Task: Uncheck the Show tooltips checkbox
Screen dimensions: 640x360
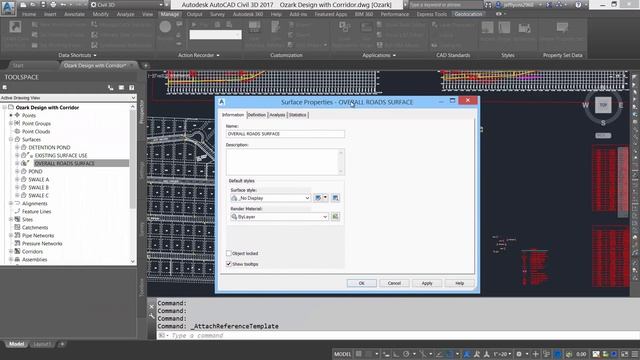Action: coord(229,264)
